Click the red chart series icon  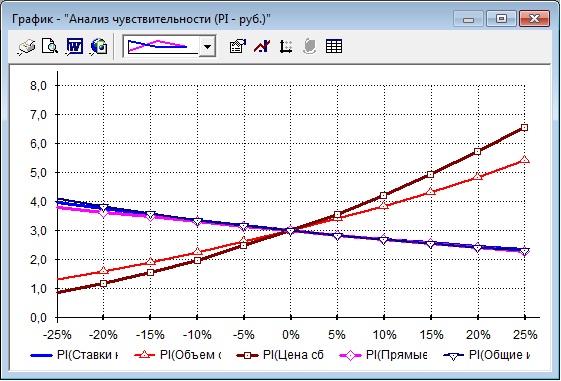pyautogui.click(x=262, y=47)
